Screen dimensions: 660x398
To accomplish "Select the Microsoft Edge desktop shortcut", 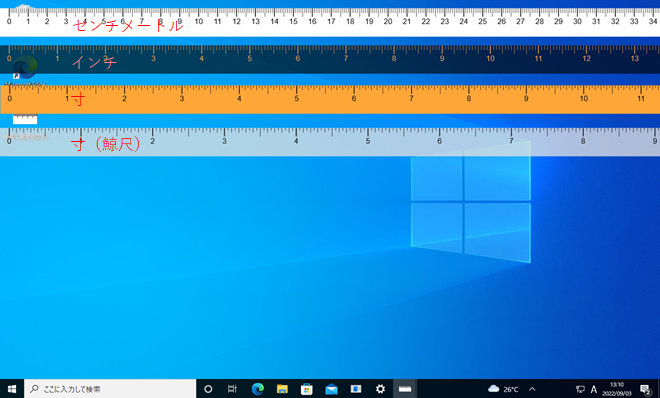I will pos(24,70).
